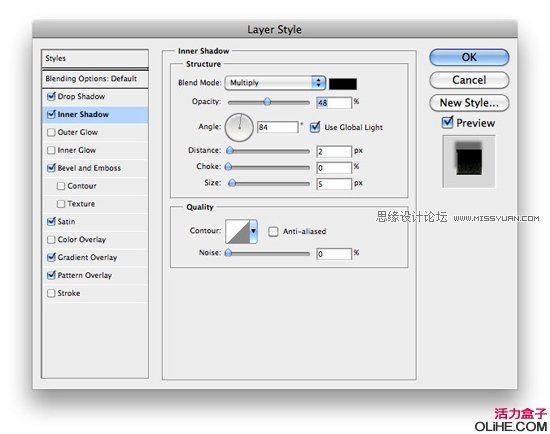The image size is (550, 434).
Task: Toggle the Satin checkbox
Action: coord(51,221)
